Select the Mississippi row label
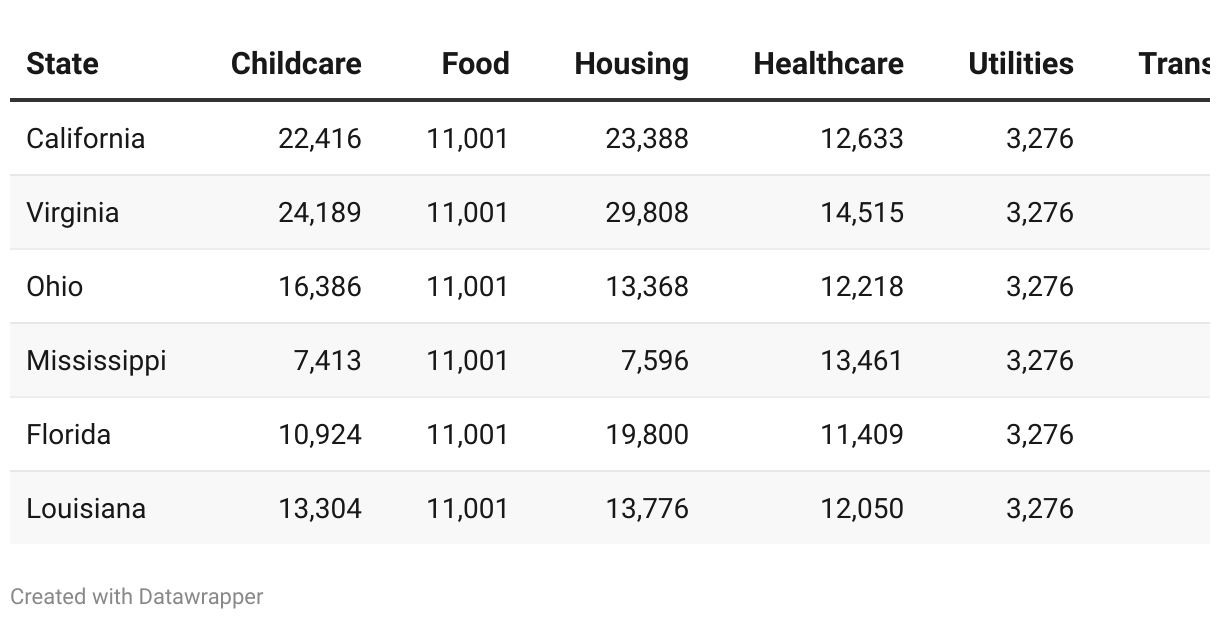This screenshot has width=1220, height=620. [x=96, y=360]
